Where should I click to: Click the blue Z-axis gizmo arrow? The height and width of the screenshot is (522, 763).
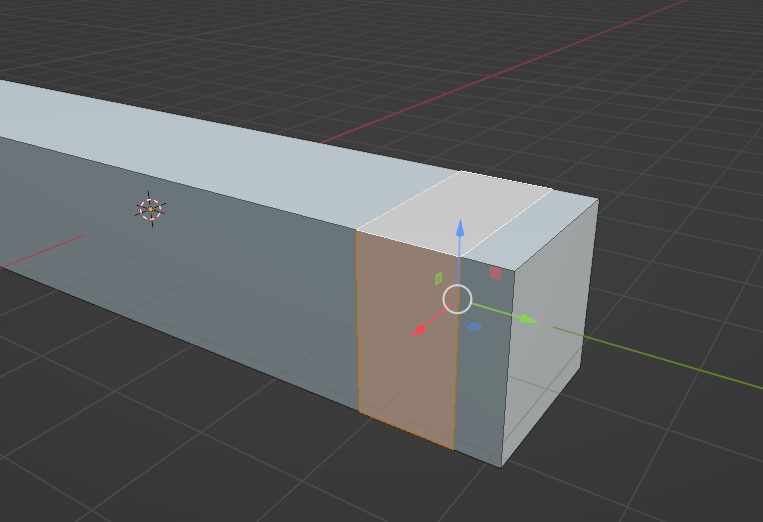[459, 229]
